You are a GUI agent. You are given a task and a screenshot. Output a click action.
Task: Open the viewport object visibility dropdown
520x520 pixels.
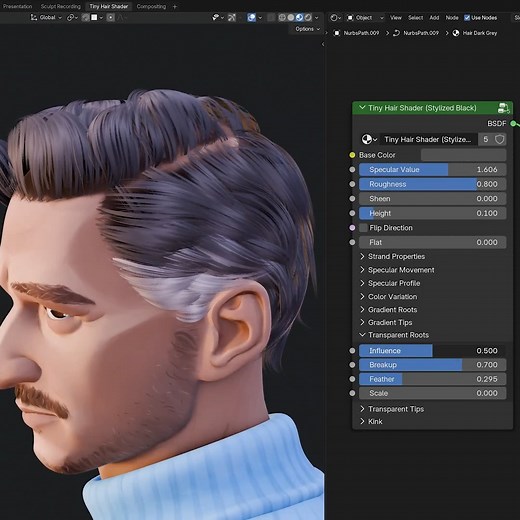pyautogui.click(x=218, y=17)
